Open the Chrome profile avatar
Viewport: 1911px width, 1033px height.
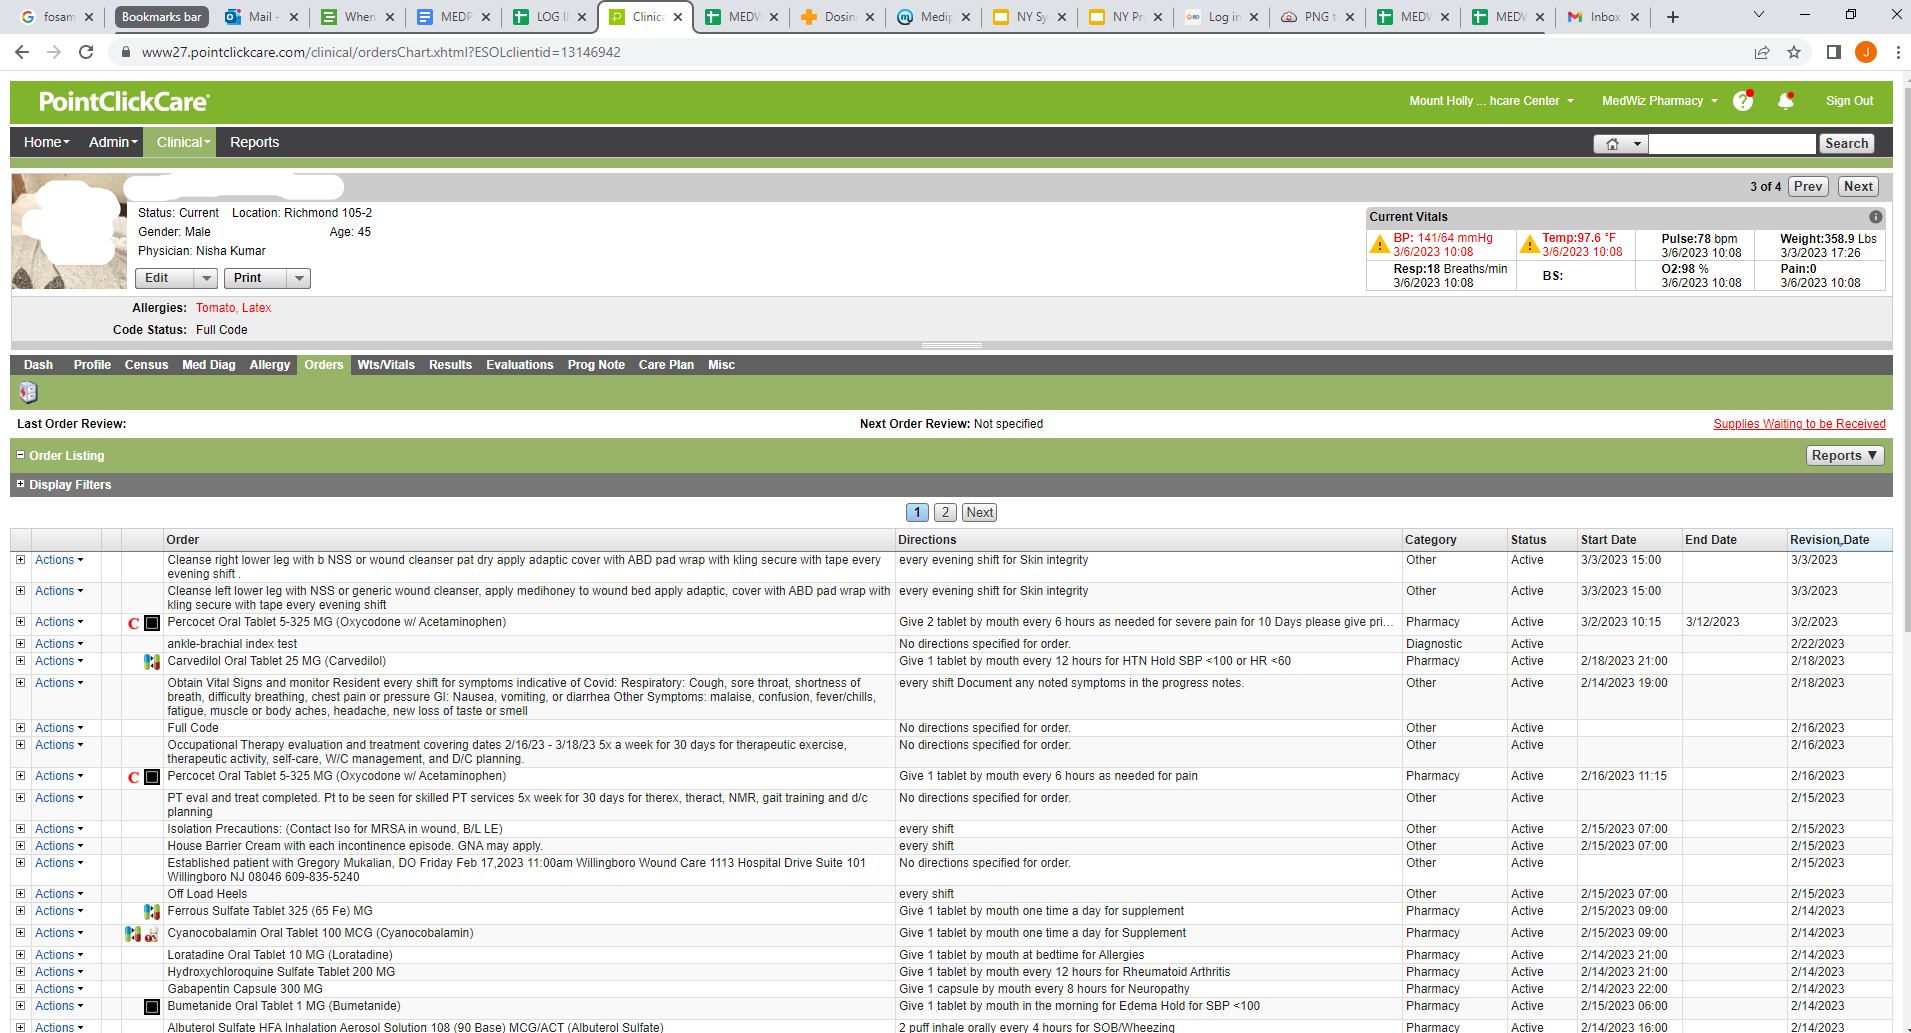tap(1866, 52)
